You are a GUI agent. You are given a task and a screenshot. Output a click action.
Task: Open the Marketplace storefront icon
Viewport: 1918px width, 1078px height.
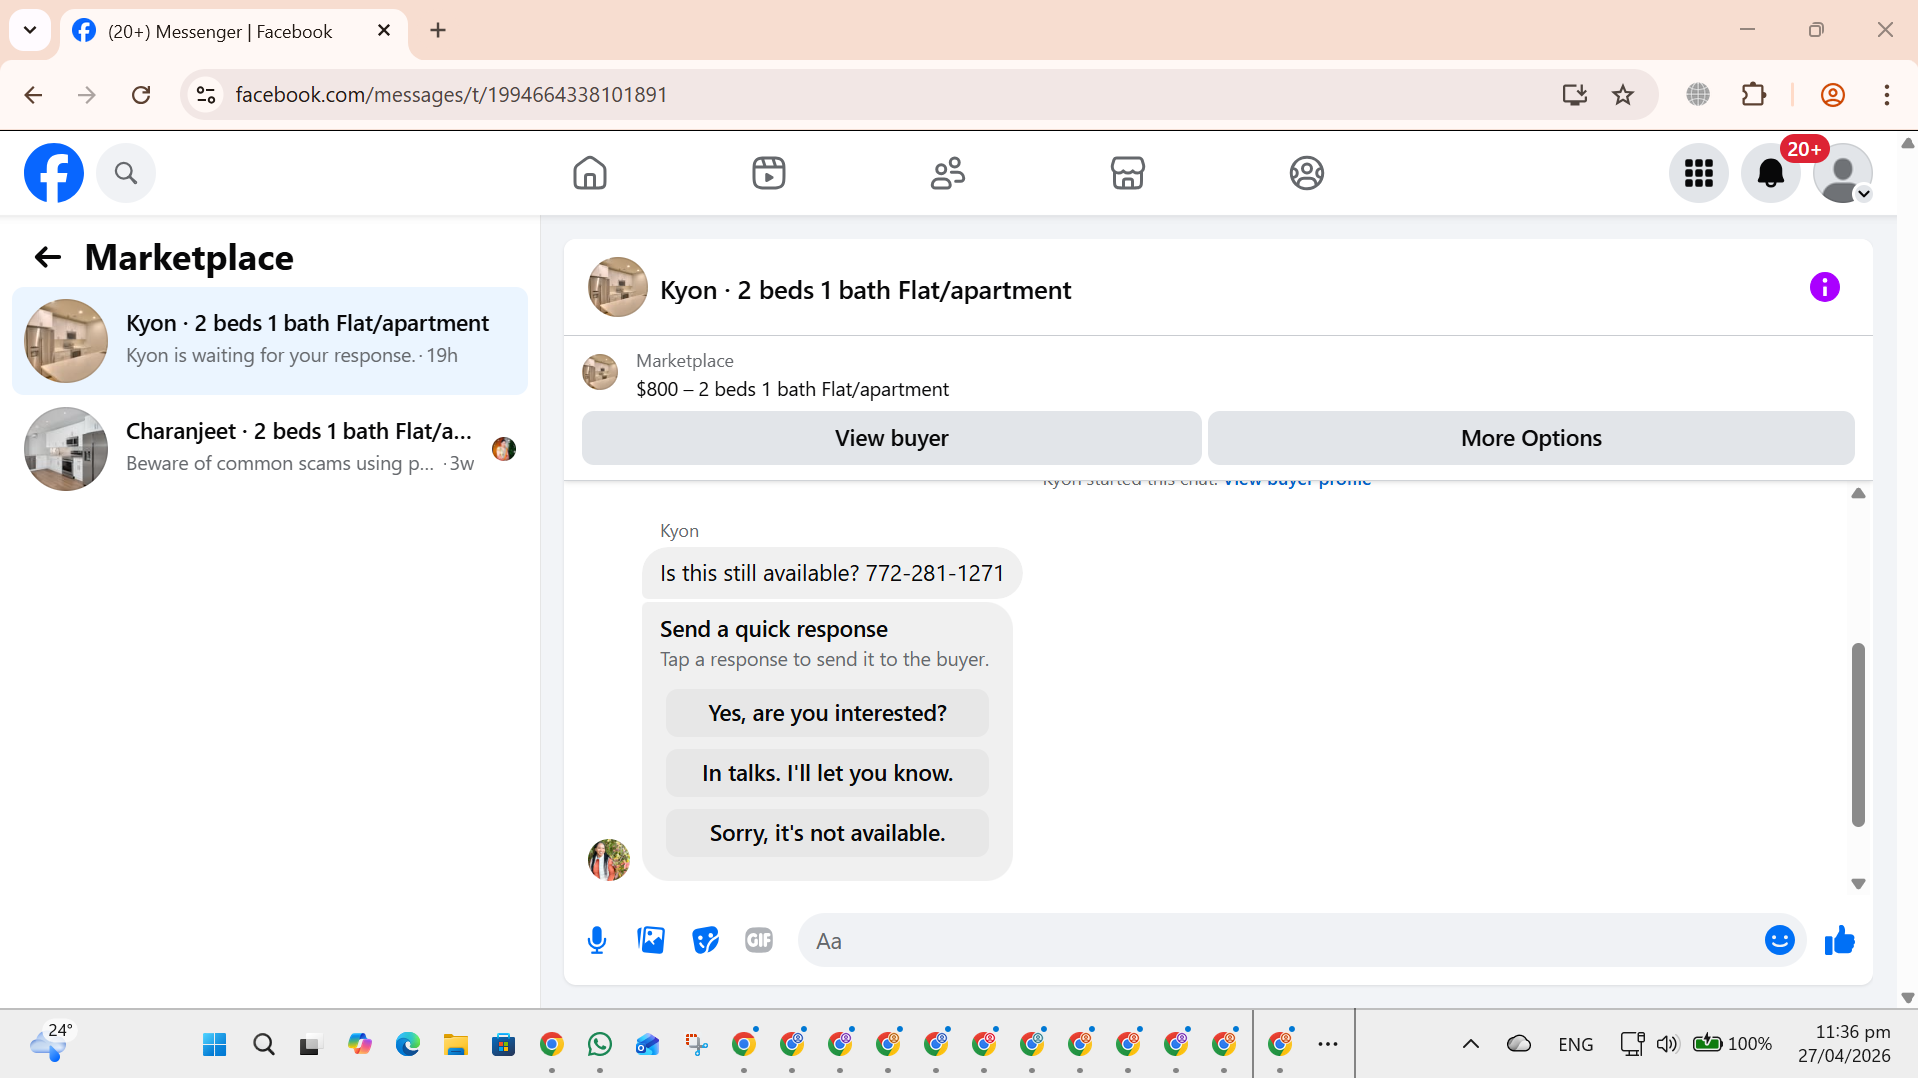point(1127,173)
